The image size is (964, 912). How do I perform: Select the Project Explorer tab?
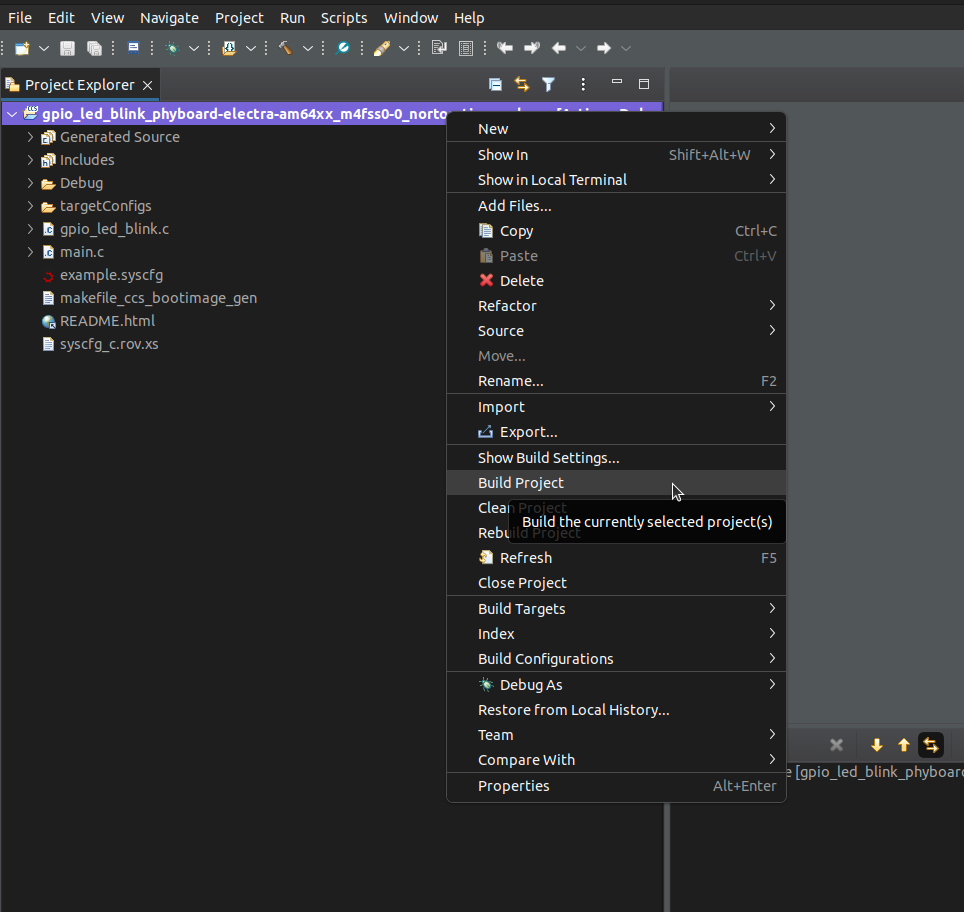pos(80,85)
